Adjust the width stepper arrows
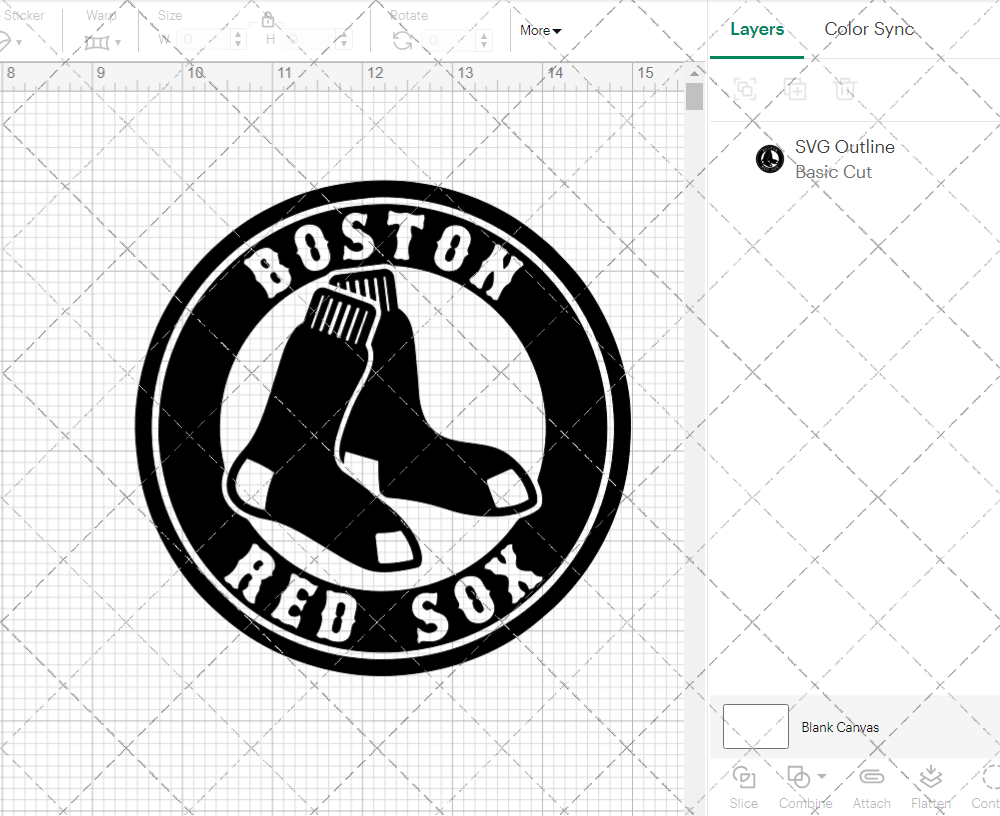The image size is (1000, 816). point(238,40)
